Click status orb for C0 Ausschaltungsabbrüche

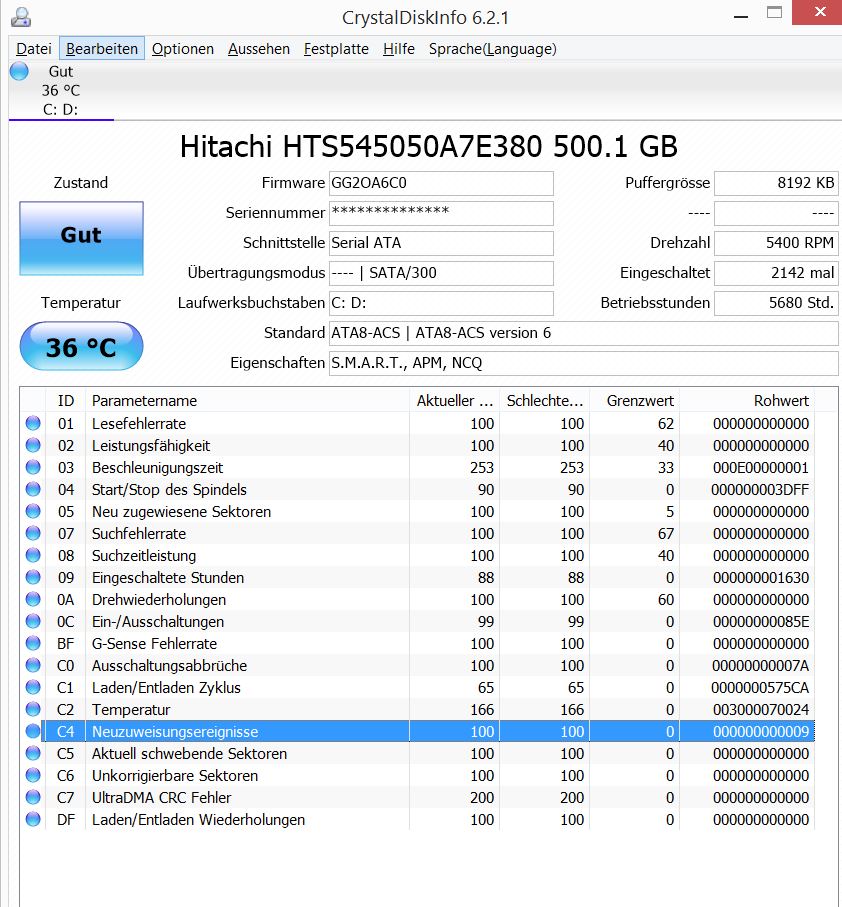[x=33, y=665]
